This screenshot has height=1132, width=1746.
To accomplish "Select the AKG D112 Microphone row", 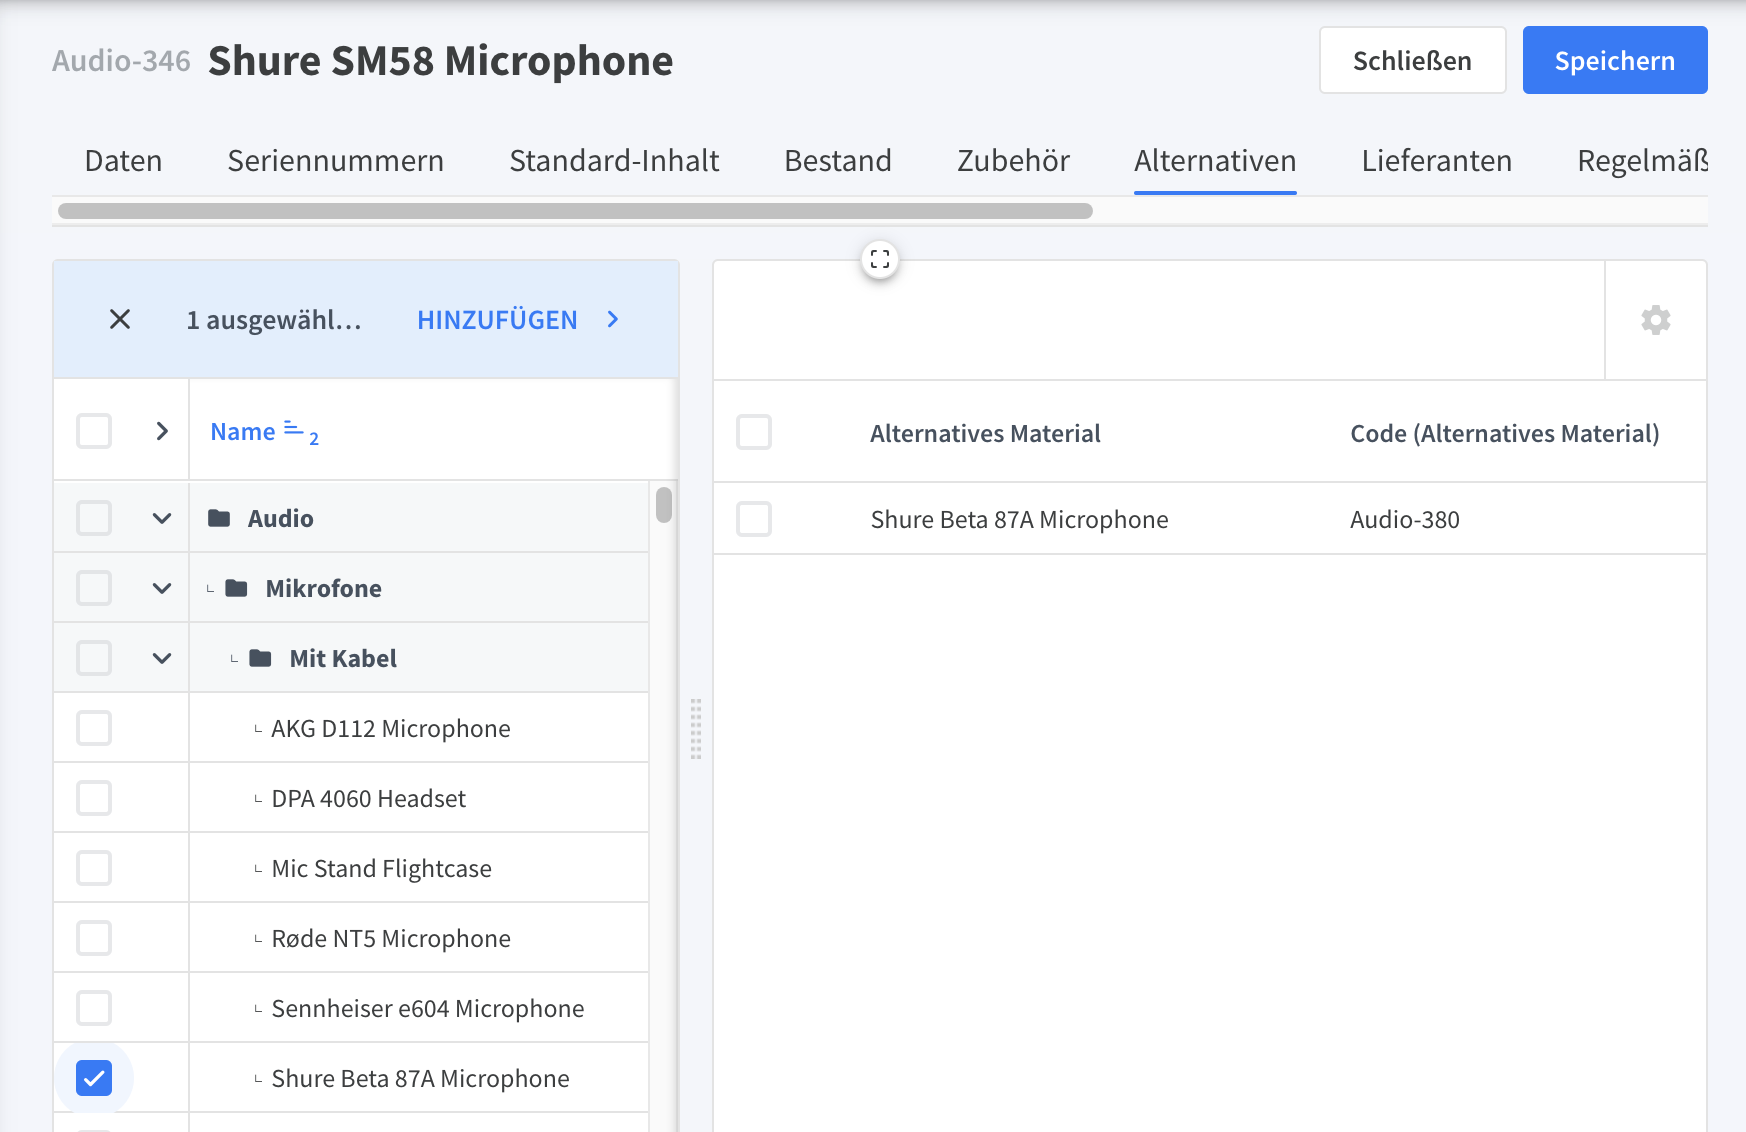I will click(351, 728).
